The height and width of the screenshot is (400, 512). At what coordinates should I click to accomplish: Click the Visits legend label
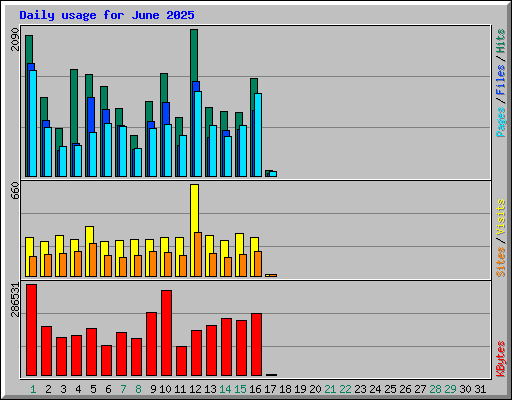[x=501, y=218]
